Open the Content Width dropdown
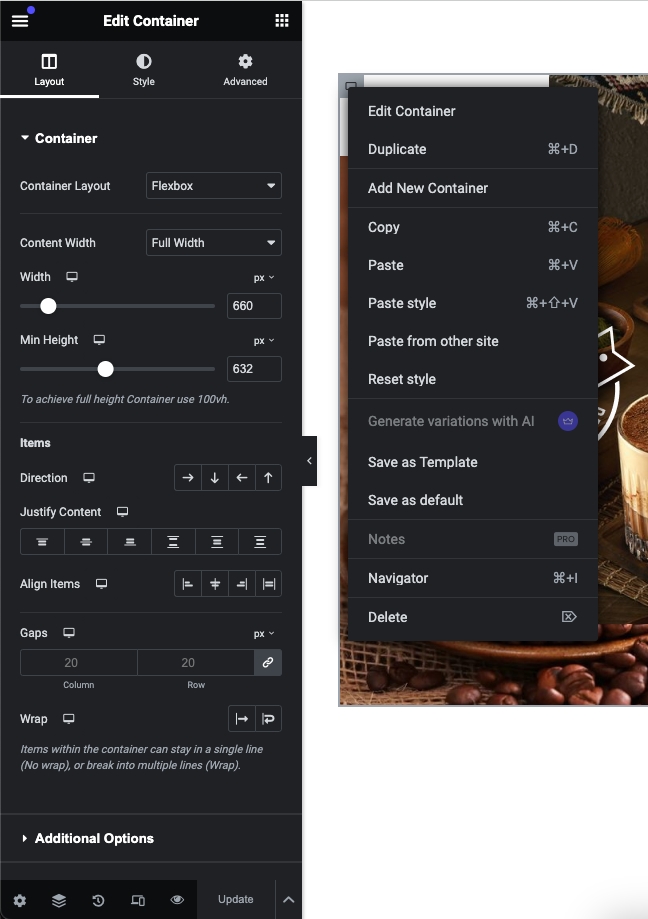 point(214,243)
